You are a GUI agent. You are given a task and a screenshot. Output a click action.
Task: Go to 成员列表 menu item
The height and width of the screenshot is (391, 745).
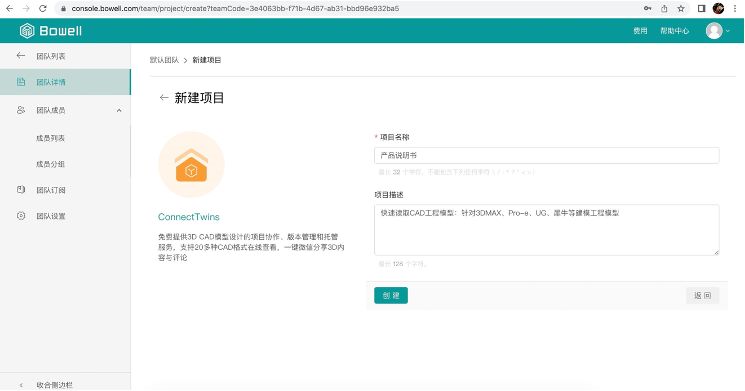pos(50,138)
